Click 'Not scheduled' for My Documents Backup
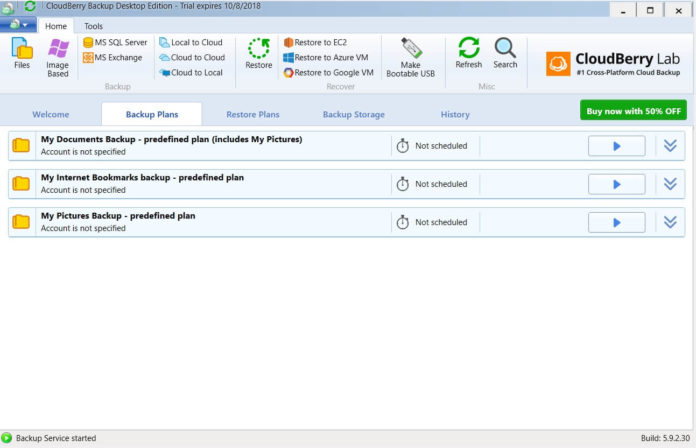This screenshot has width=696, height=448. point(441,146)
